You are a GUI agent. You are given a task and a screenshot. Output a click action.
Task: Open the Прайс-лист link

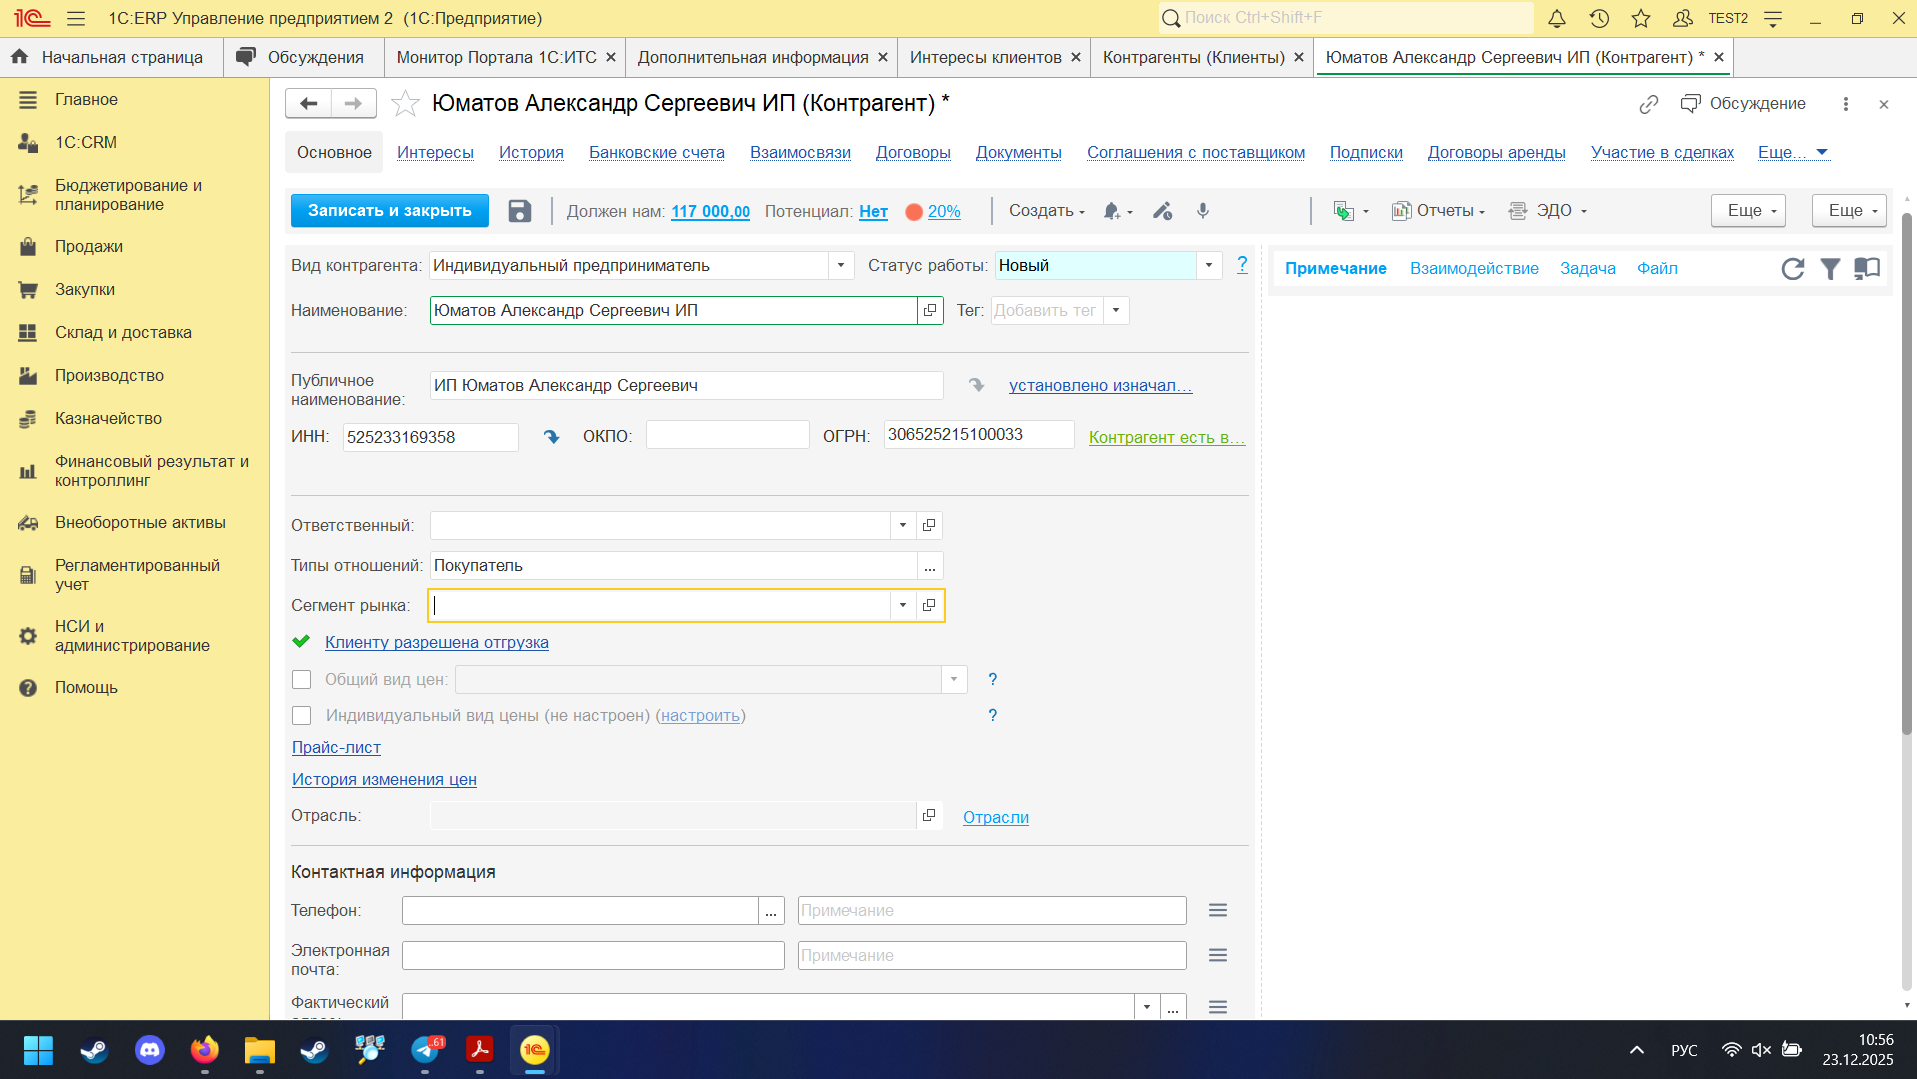pos(336,747)
